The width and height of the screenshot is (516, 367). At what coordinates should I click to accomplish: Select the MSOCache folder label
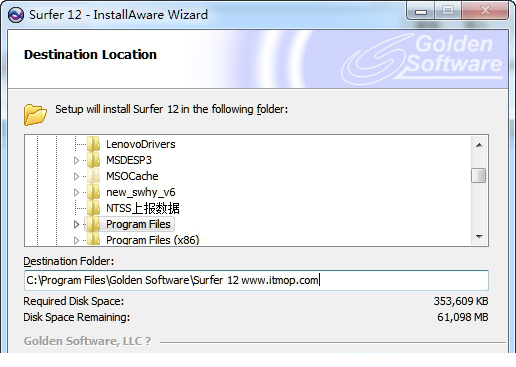(132, 176)
